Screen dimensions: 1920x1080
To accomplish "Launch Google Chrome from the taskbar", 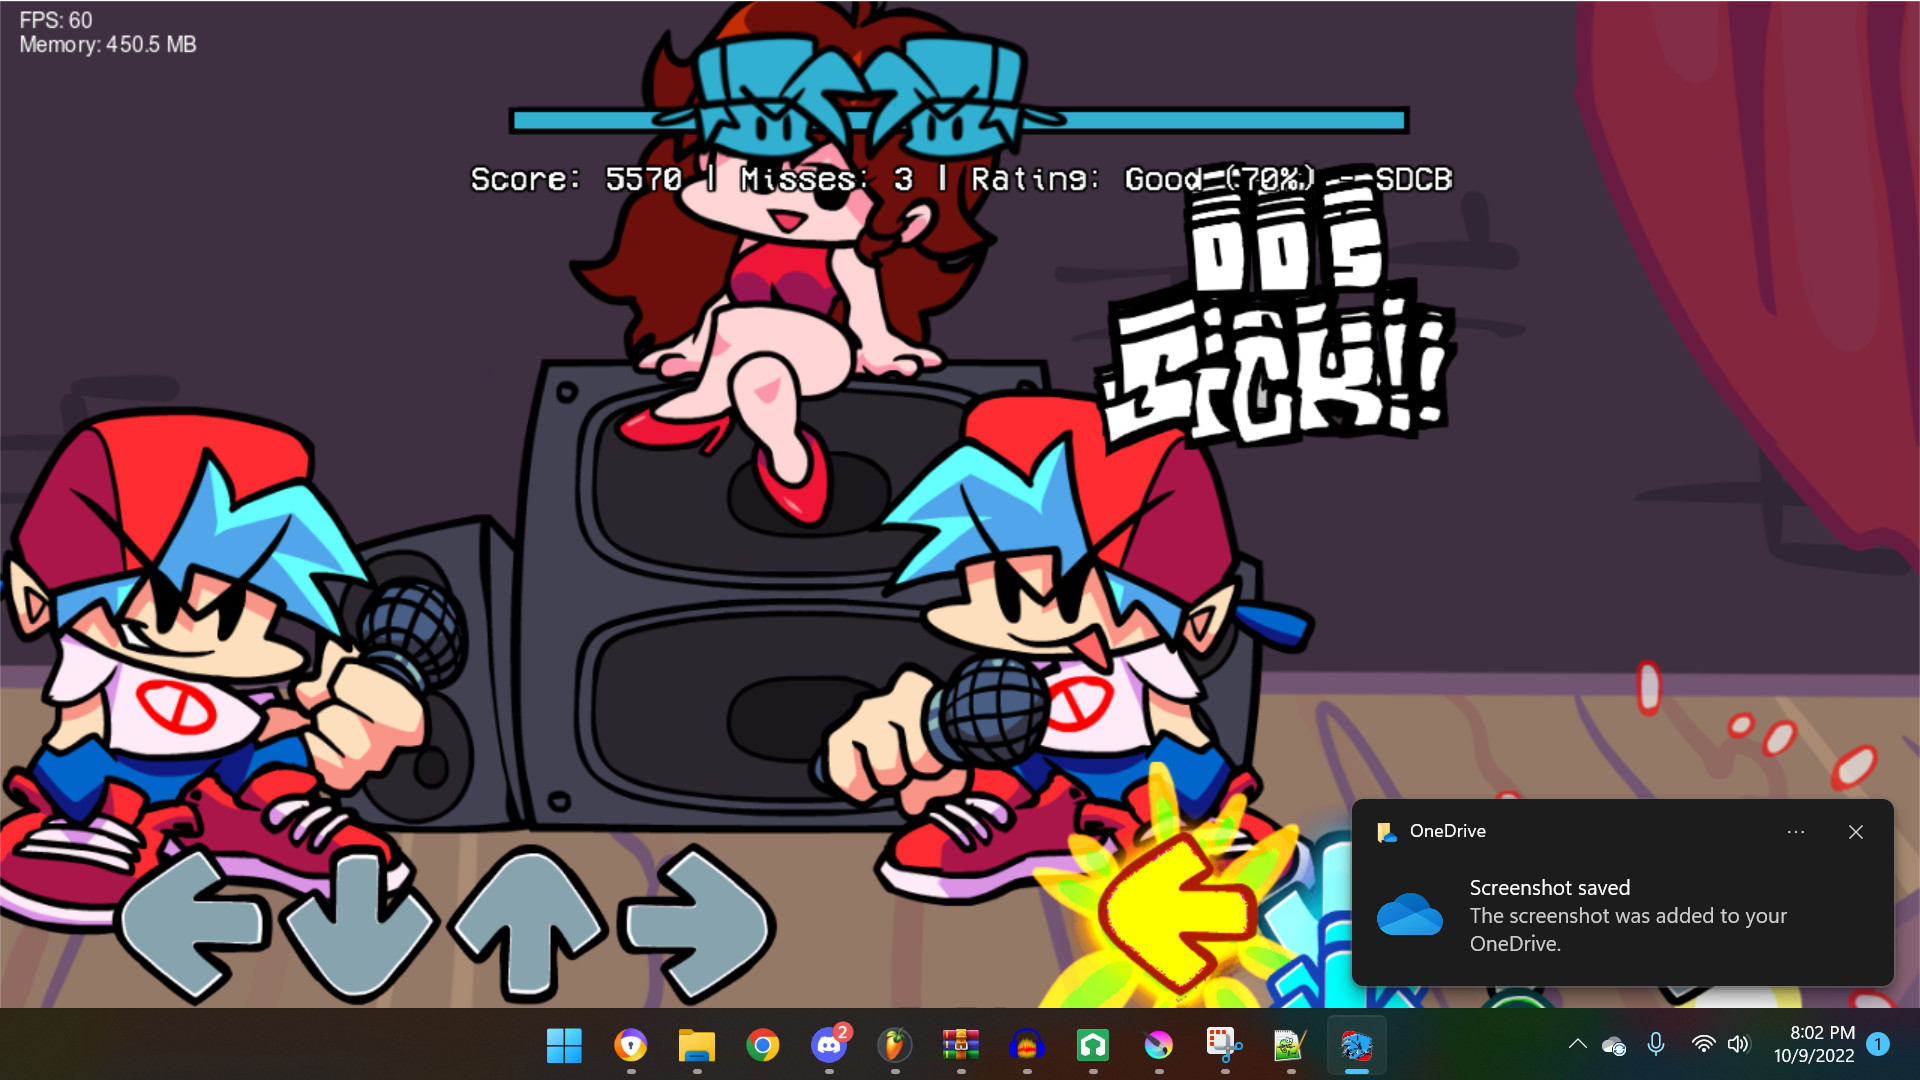I will pyautogui.click(x=762, y=1046).
